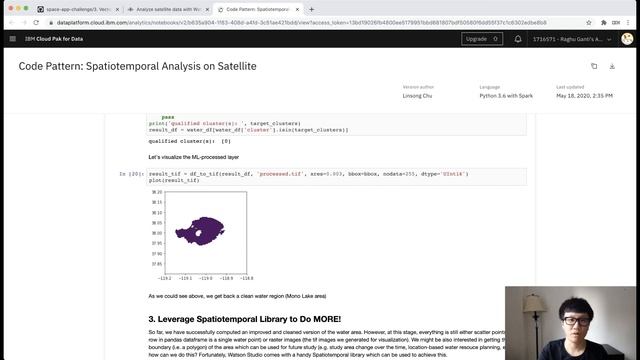Select the Code Pattern Spatiotemporal tab
640x360 pixels.
tap(258, 9)
